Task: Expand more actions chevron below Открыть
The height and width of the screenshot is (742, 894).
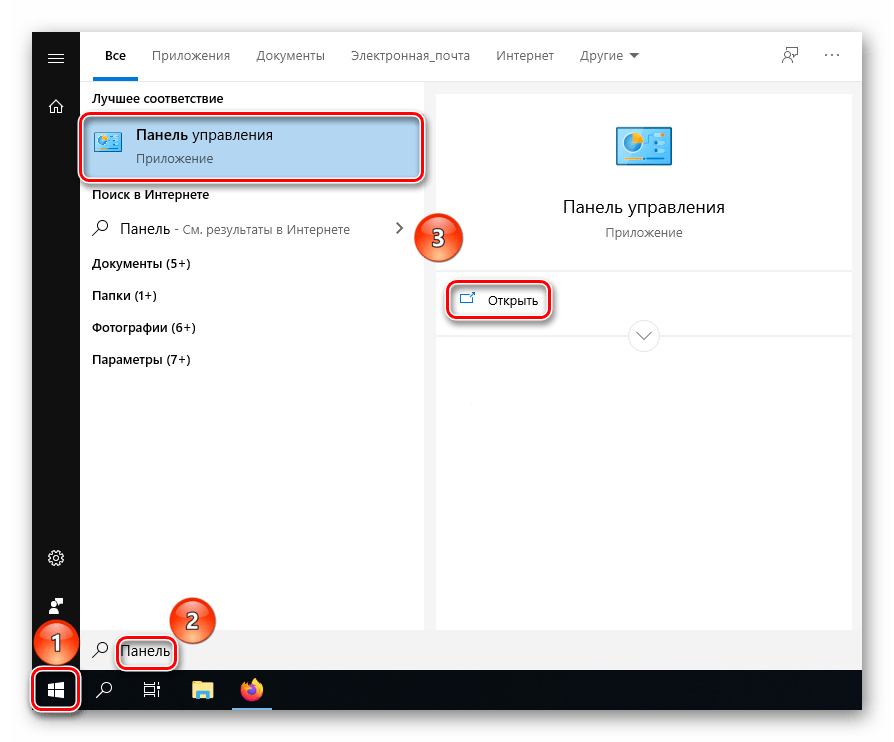Action: [x=644, y=336]
